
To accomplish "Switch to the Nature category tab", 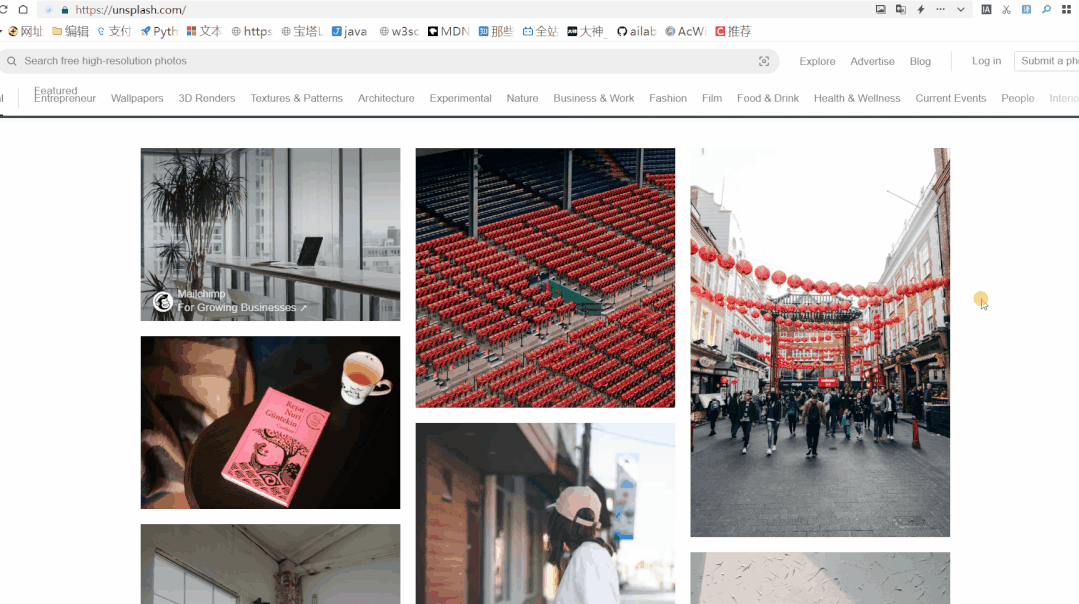I will [522, 98].
